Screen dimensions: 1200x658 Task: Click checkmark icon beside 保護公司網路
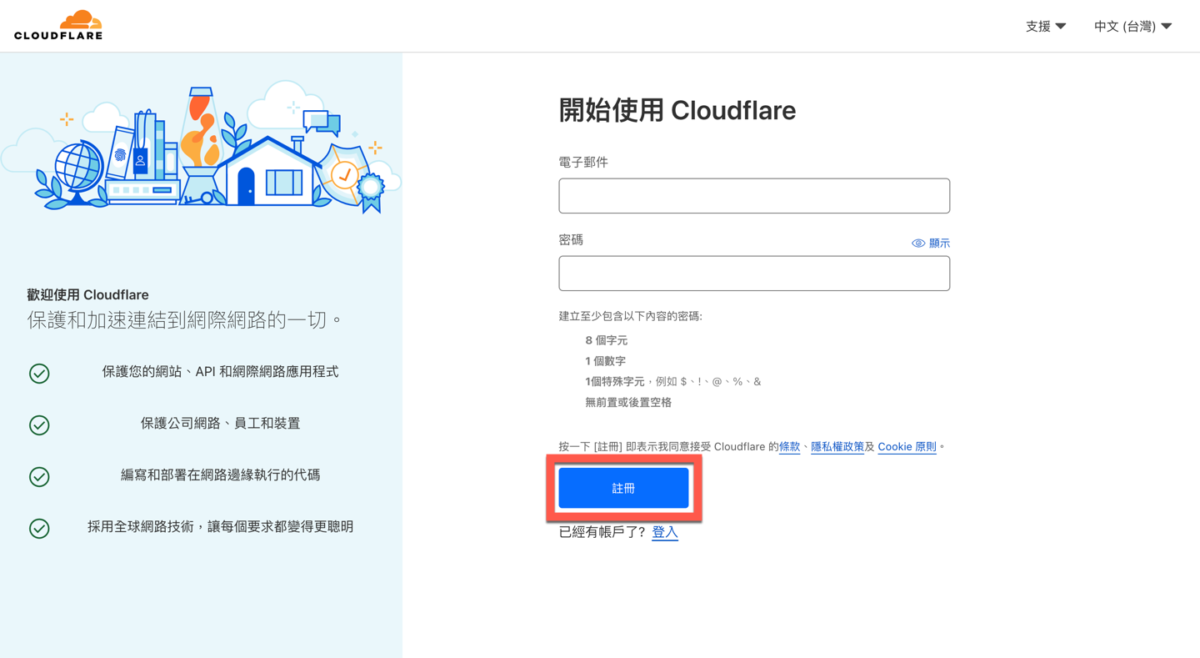39,425
